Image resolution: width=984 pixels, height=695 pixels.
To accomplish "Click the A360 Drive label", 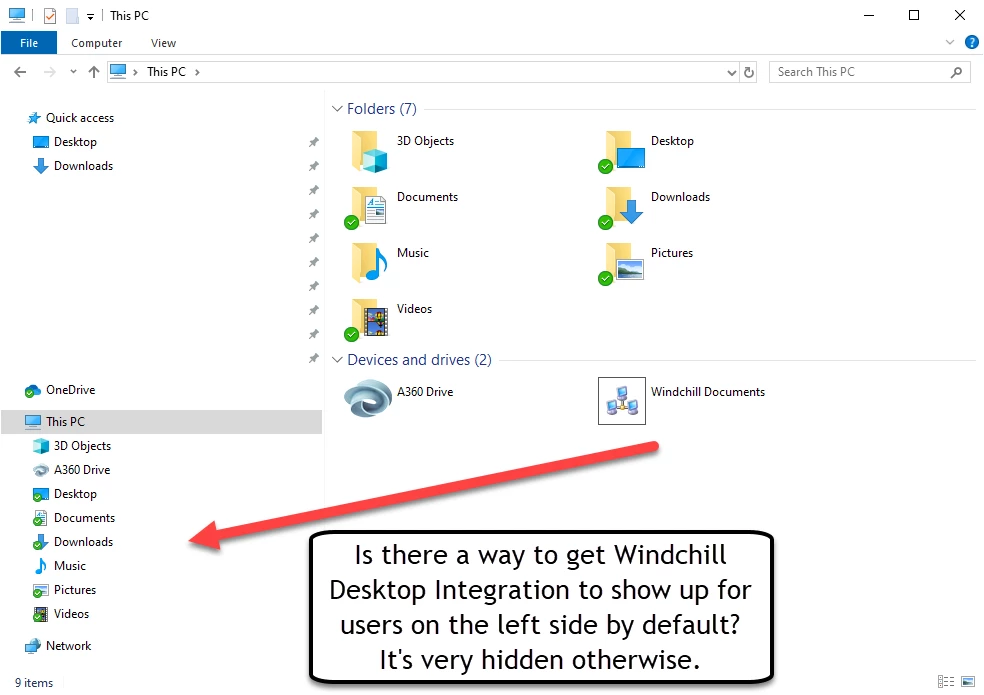I will pyautogui.click(x=425, y=392).
